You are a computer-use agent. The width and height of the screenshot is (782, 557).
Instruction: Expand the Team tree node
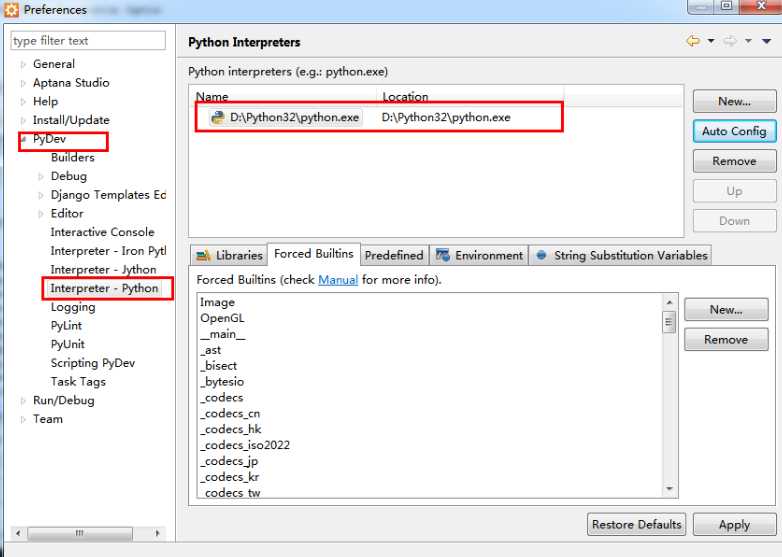(x=23, y=419)
